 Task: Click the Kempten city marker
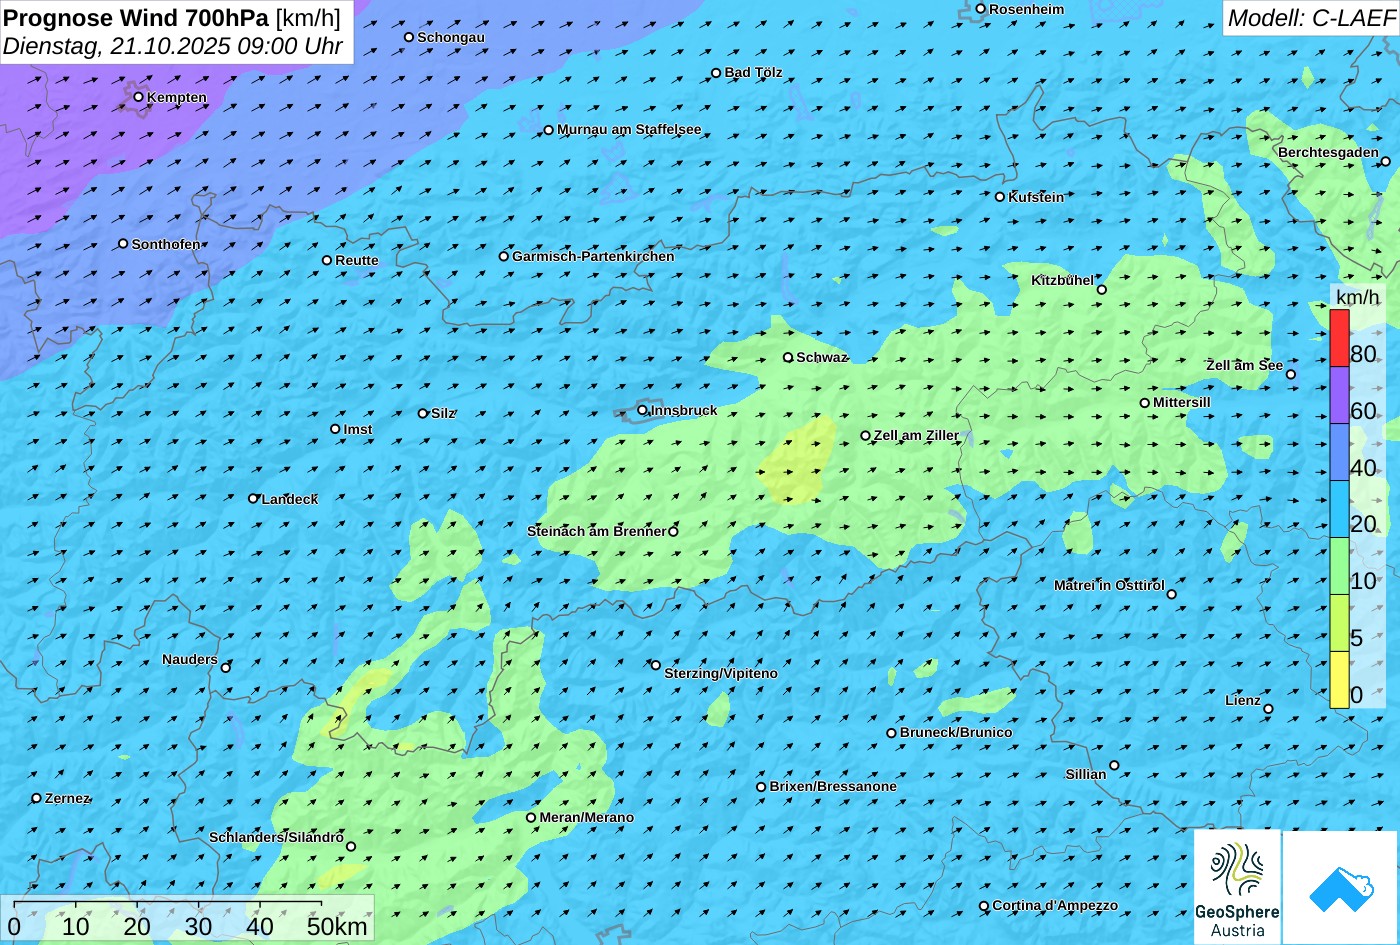(x=139, y=97)
